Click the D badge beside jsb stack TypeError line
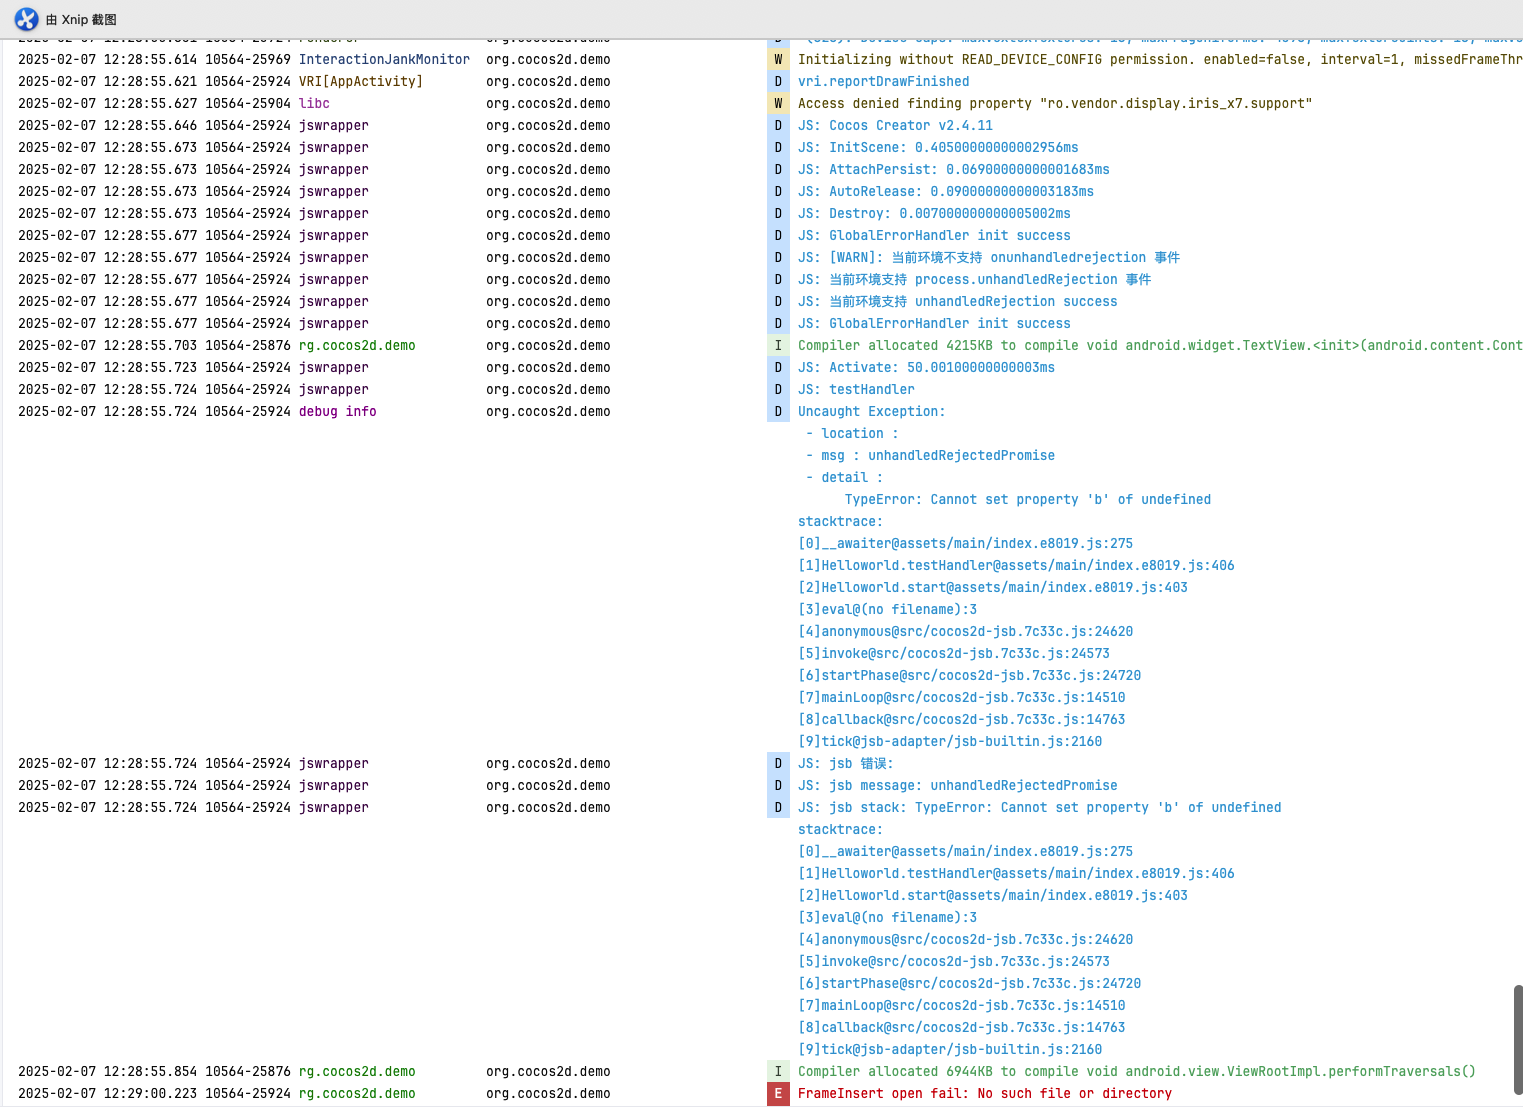 [778, 808]
